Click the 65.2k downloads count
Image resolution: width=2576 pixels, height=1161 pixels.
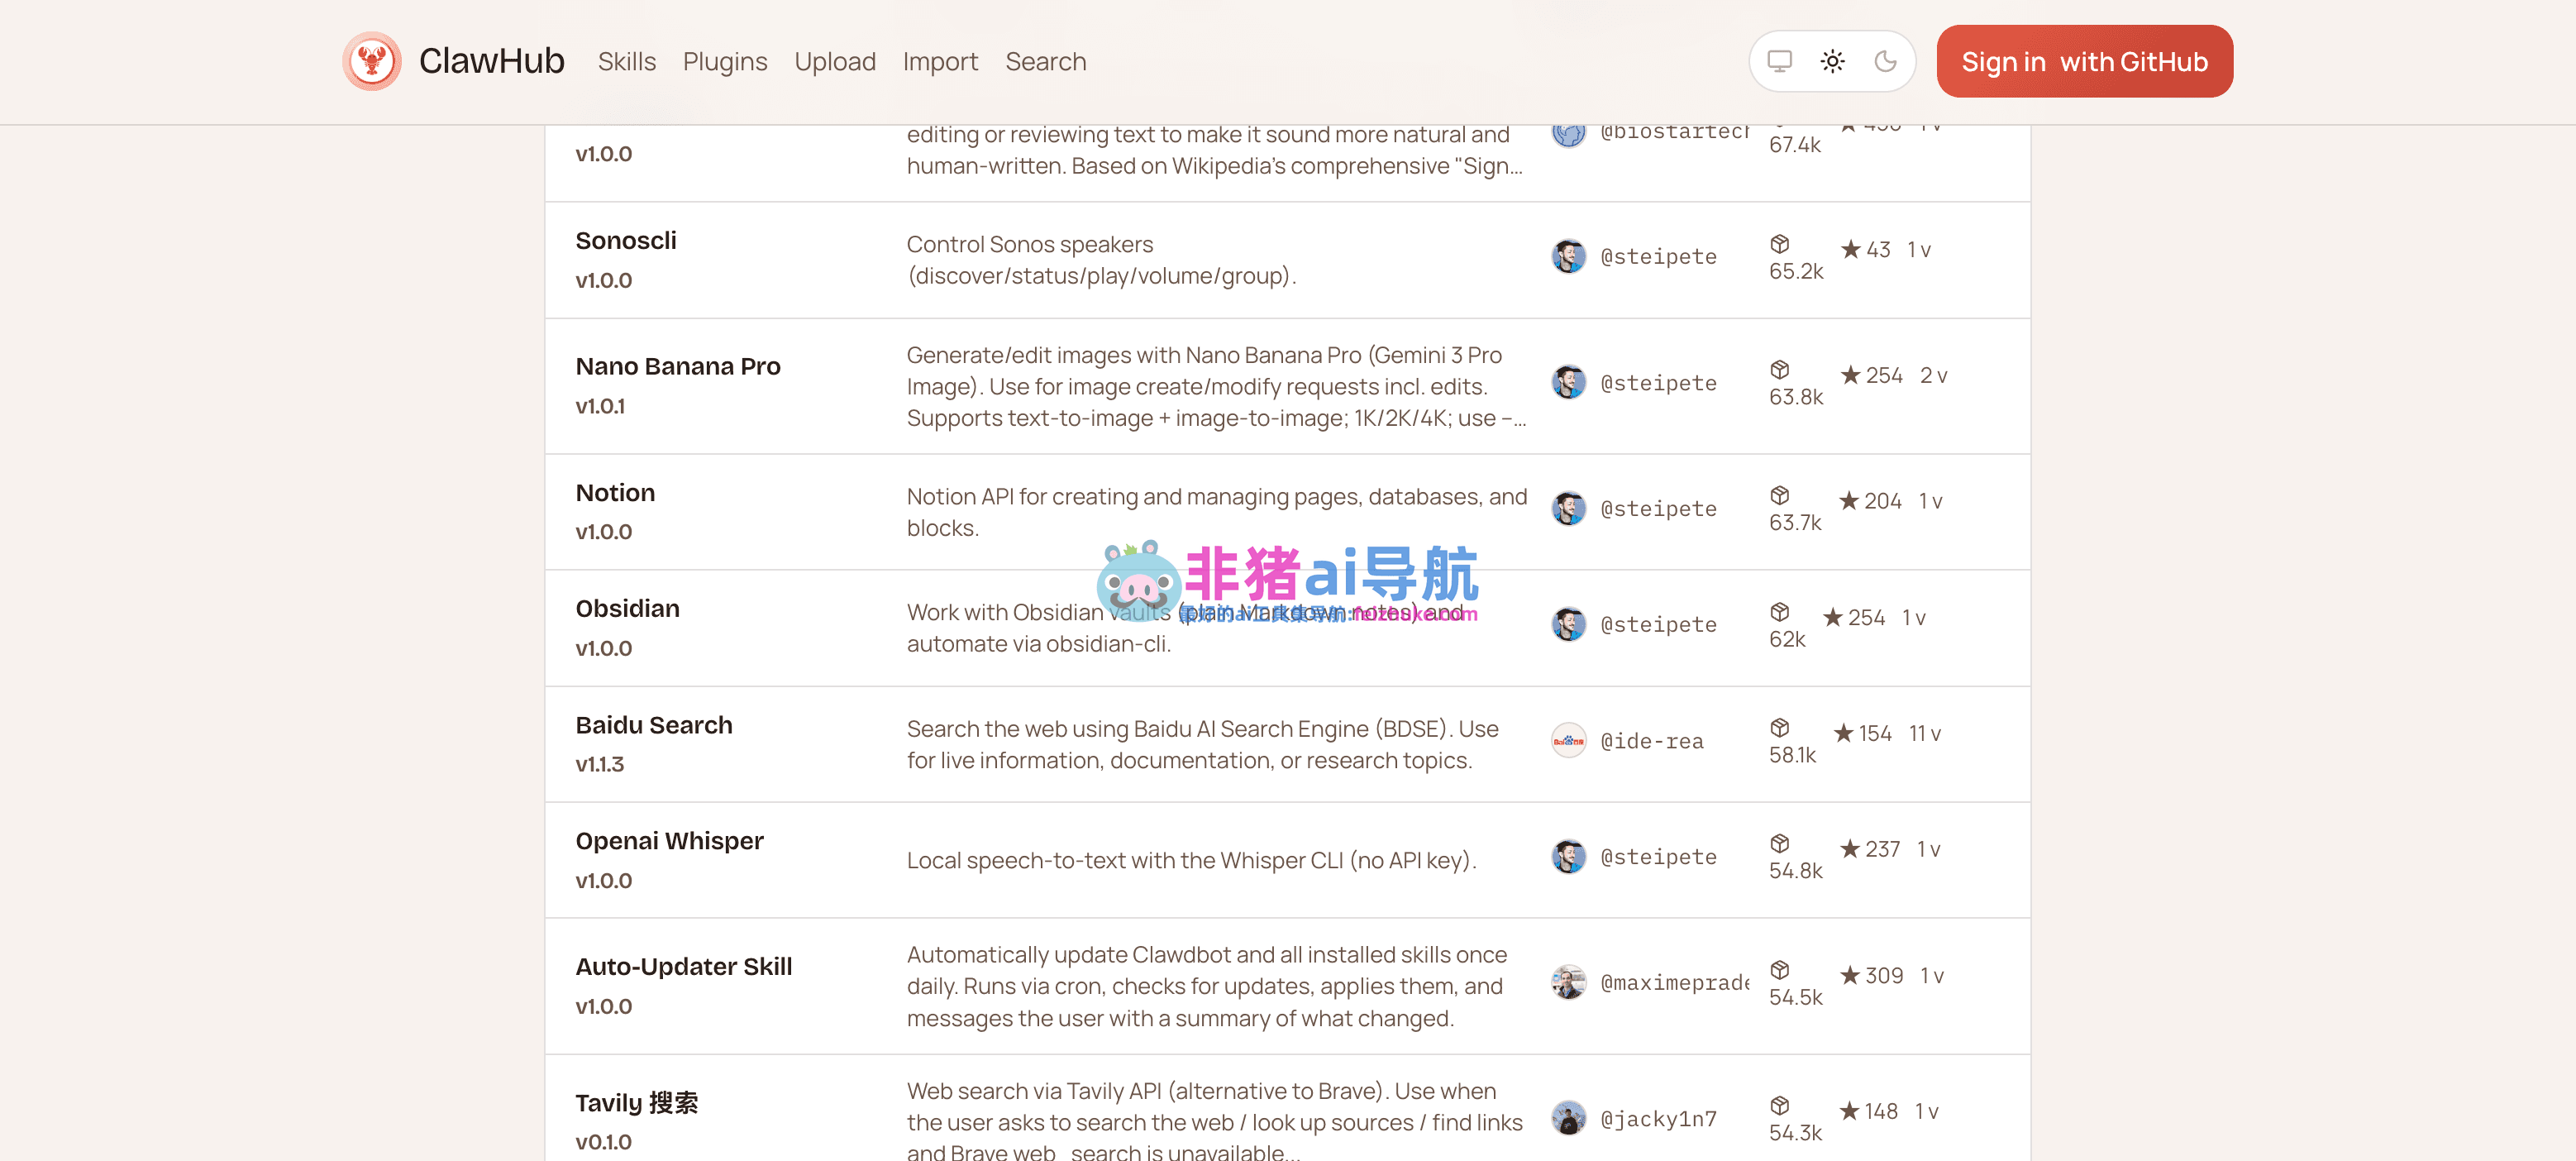click(x=1796, y=272)
